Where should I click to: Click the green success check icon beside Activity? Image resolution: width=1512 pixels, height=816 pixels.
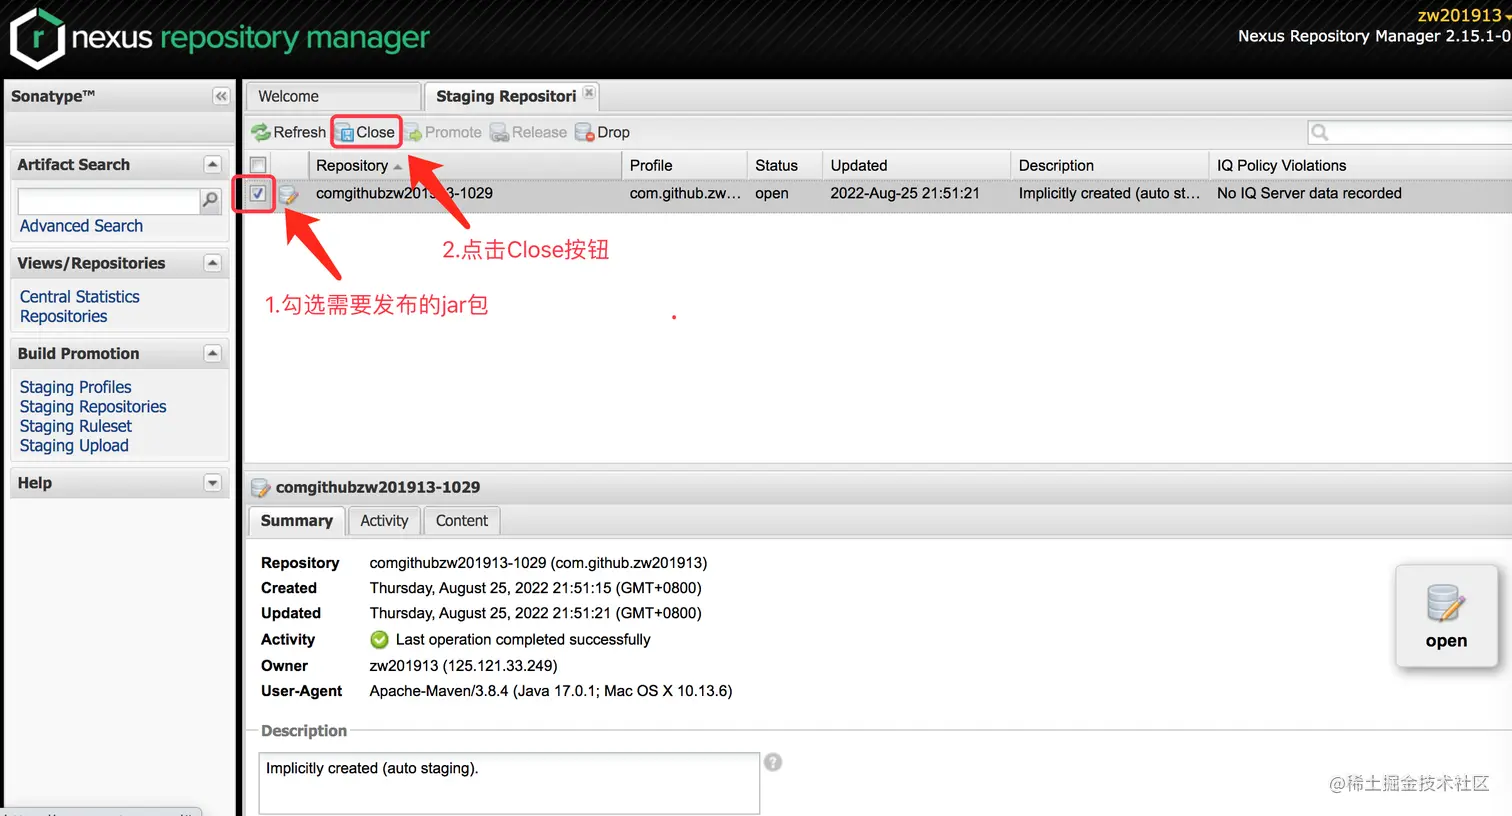pyautogui.click(x=379, y=639)
